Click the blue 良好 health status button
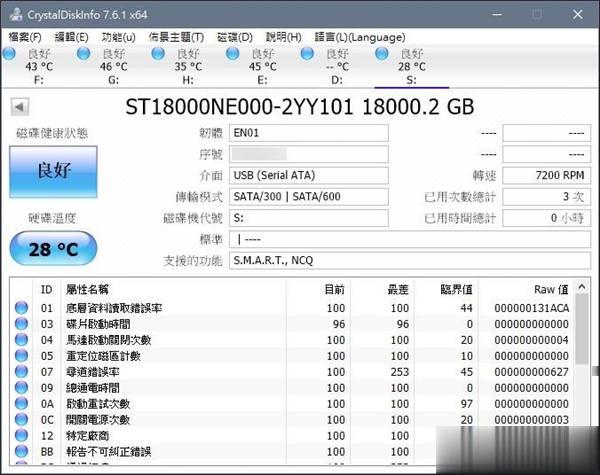 click(x=54, y=171)
